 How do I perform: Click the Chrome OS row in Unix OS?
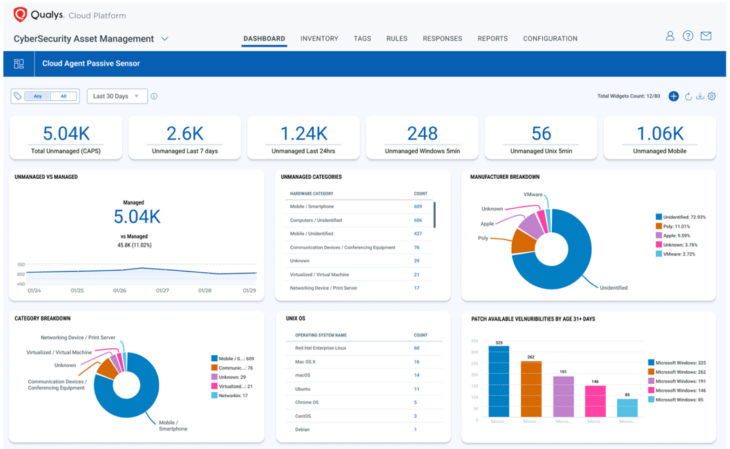point(364,402)
